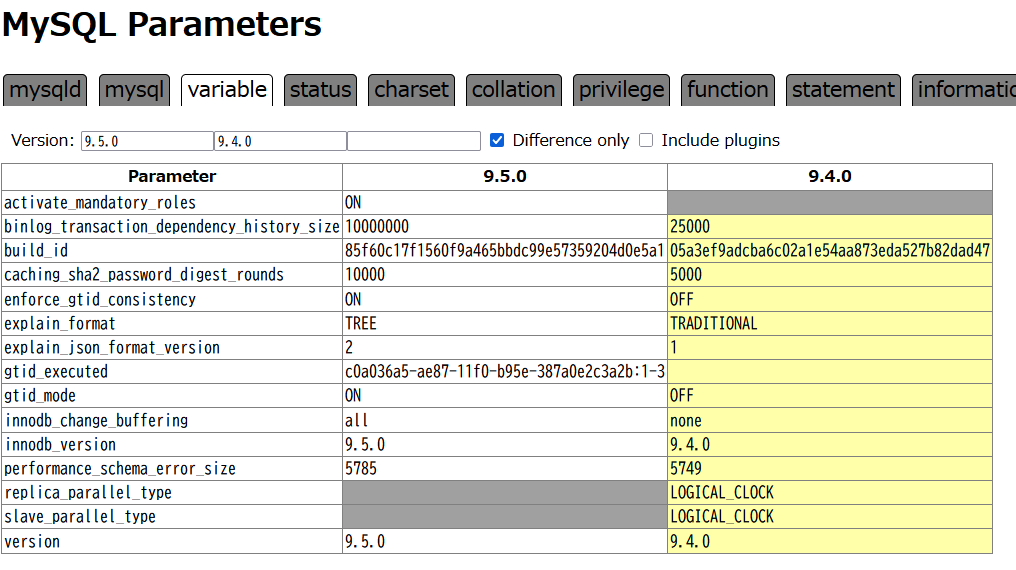The width and height of the screenshot is (1016, 570).
Task: Select the function tab
Action: click(728, 89)
